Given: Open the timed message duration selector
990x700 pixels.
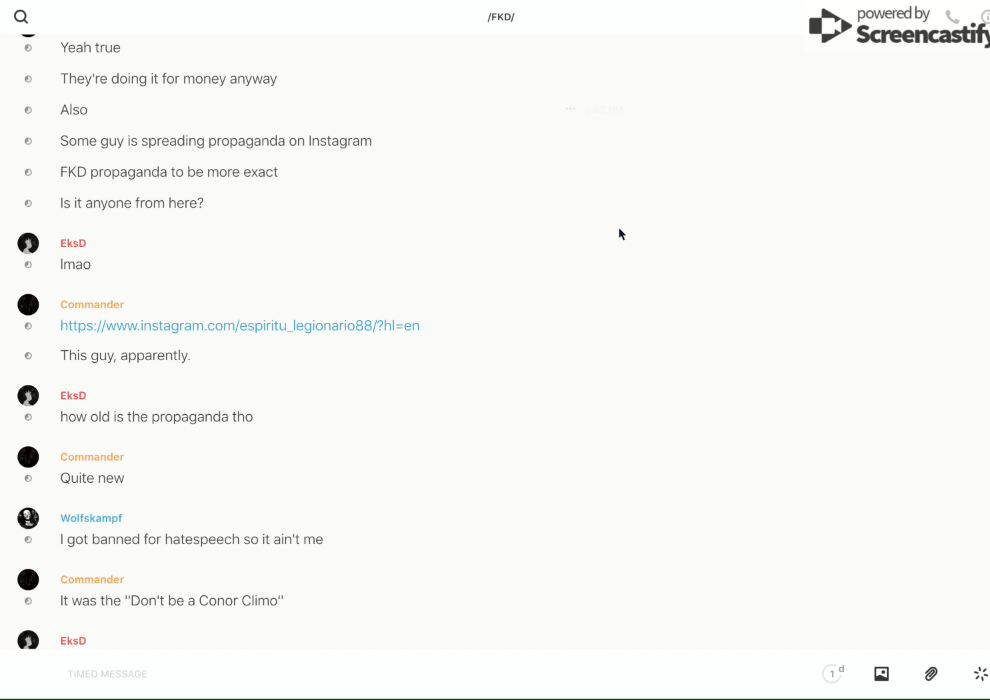Looking at the screenshot, I should [833, 674].
